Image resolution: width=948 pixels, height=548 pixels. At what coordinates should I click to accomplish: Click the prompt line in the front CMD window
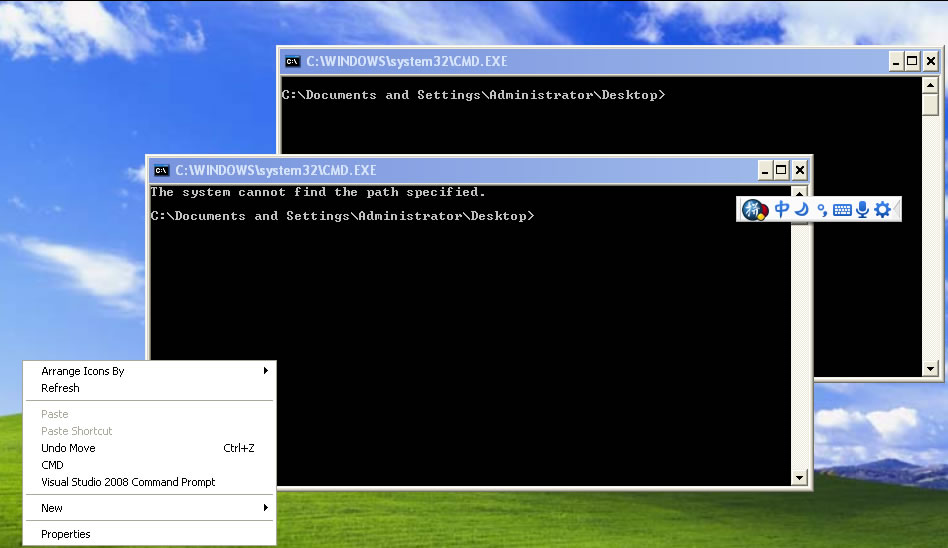click(x=343, y=216)
